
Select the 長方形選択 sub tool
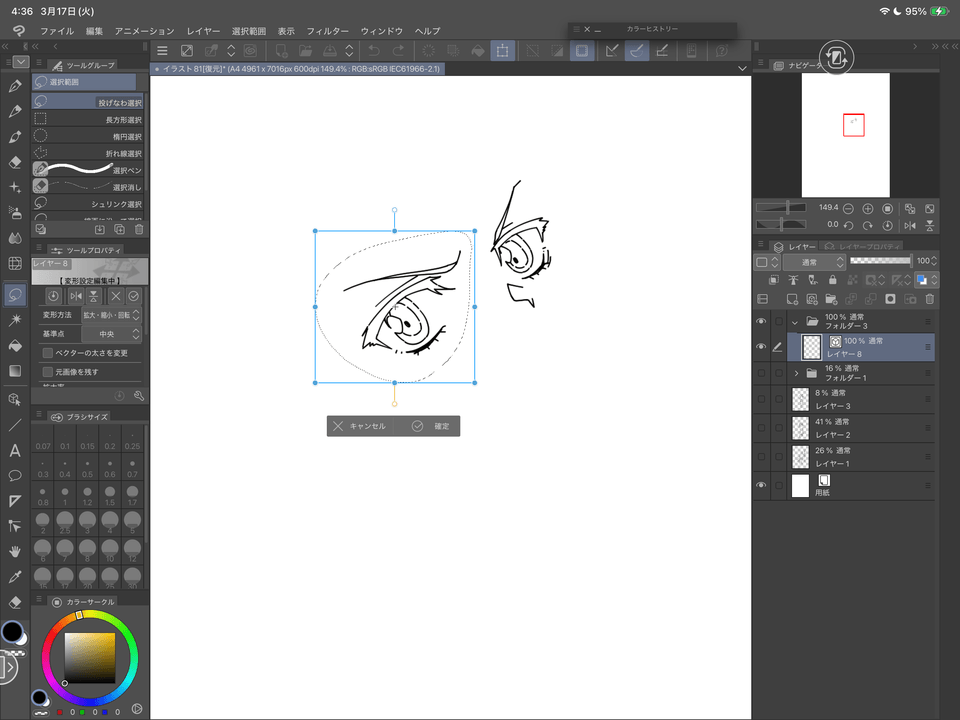click(88, 119)
